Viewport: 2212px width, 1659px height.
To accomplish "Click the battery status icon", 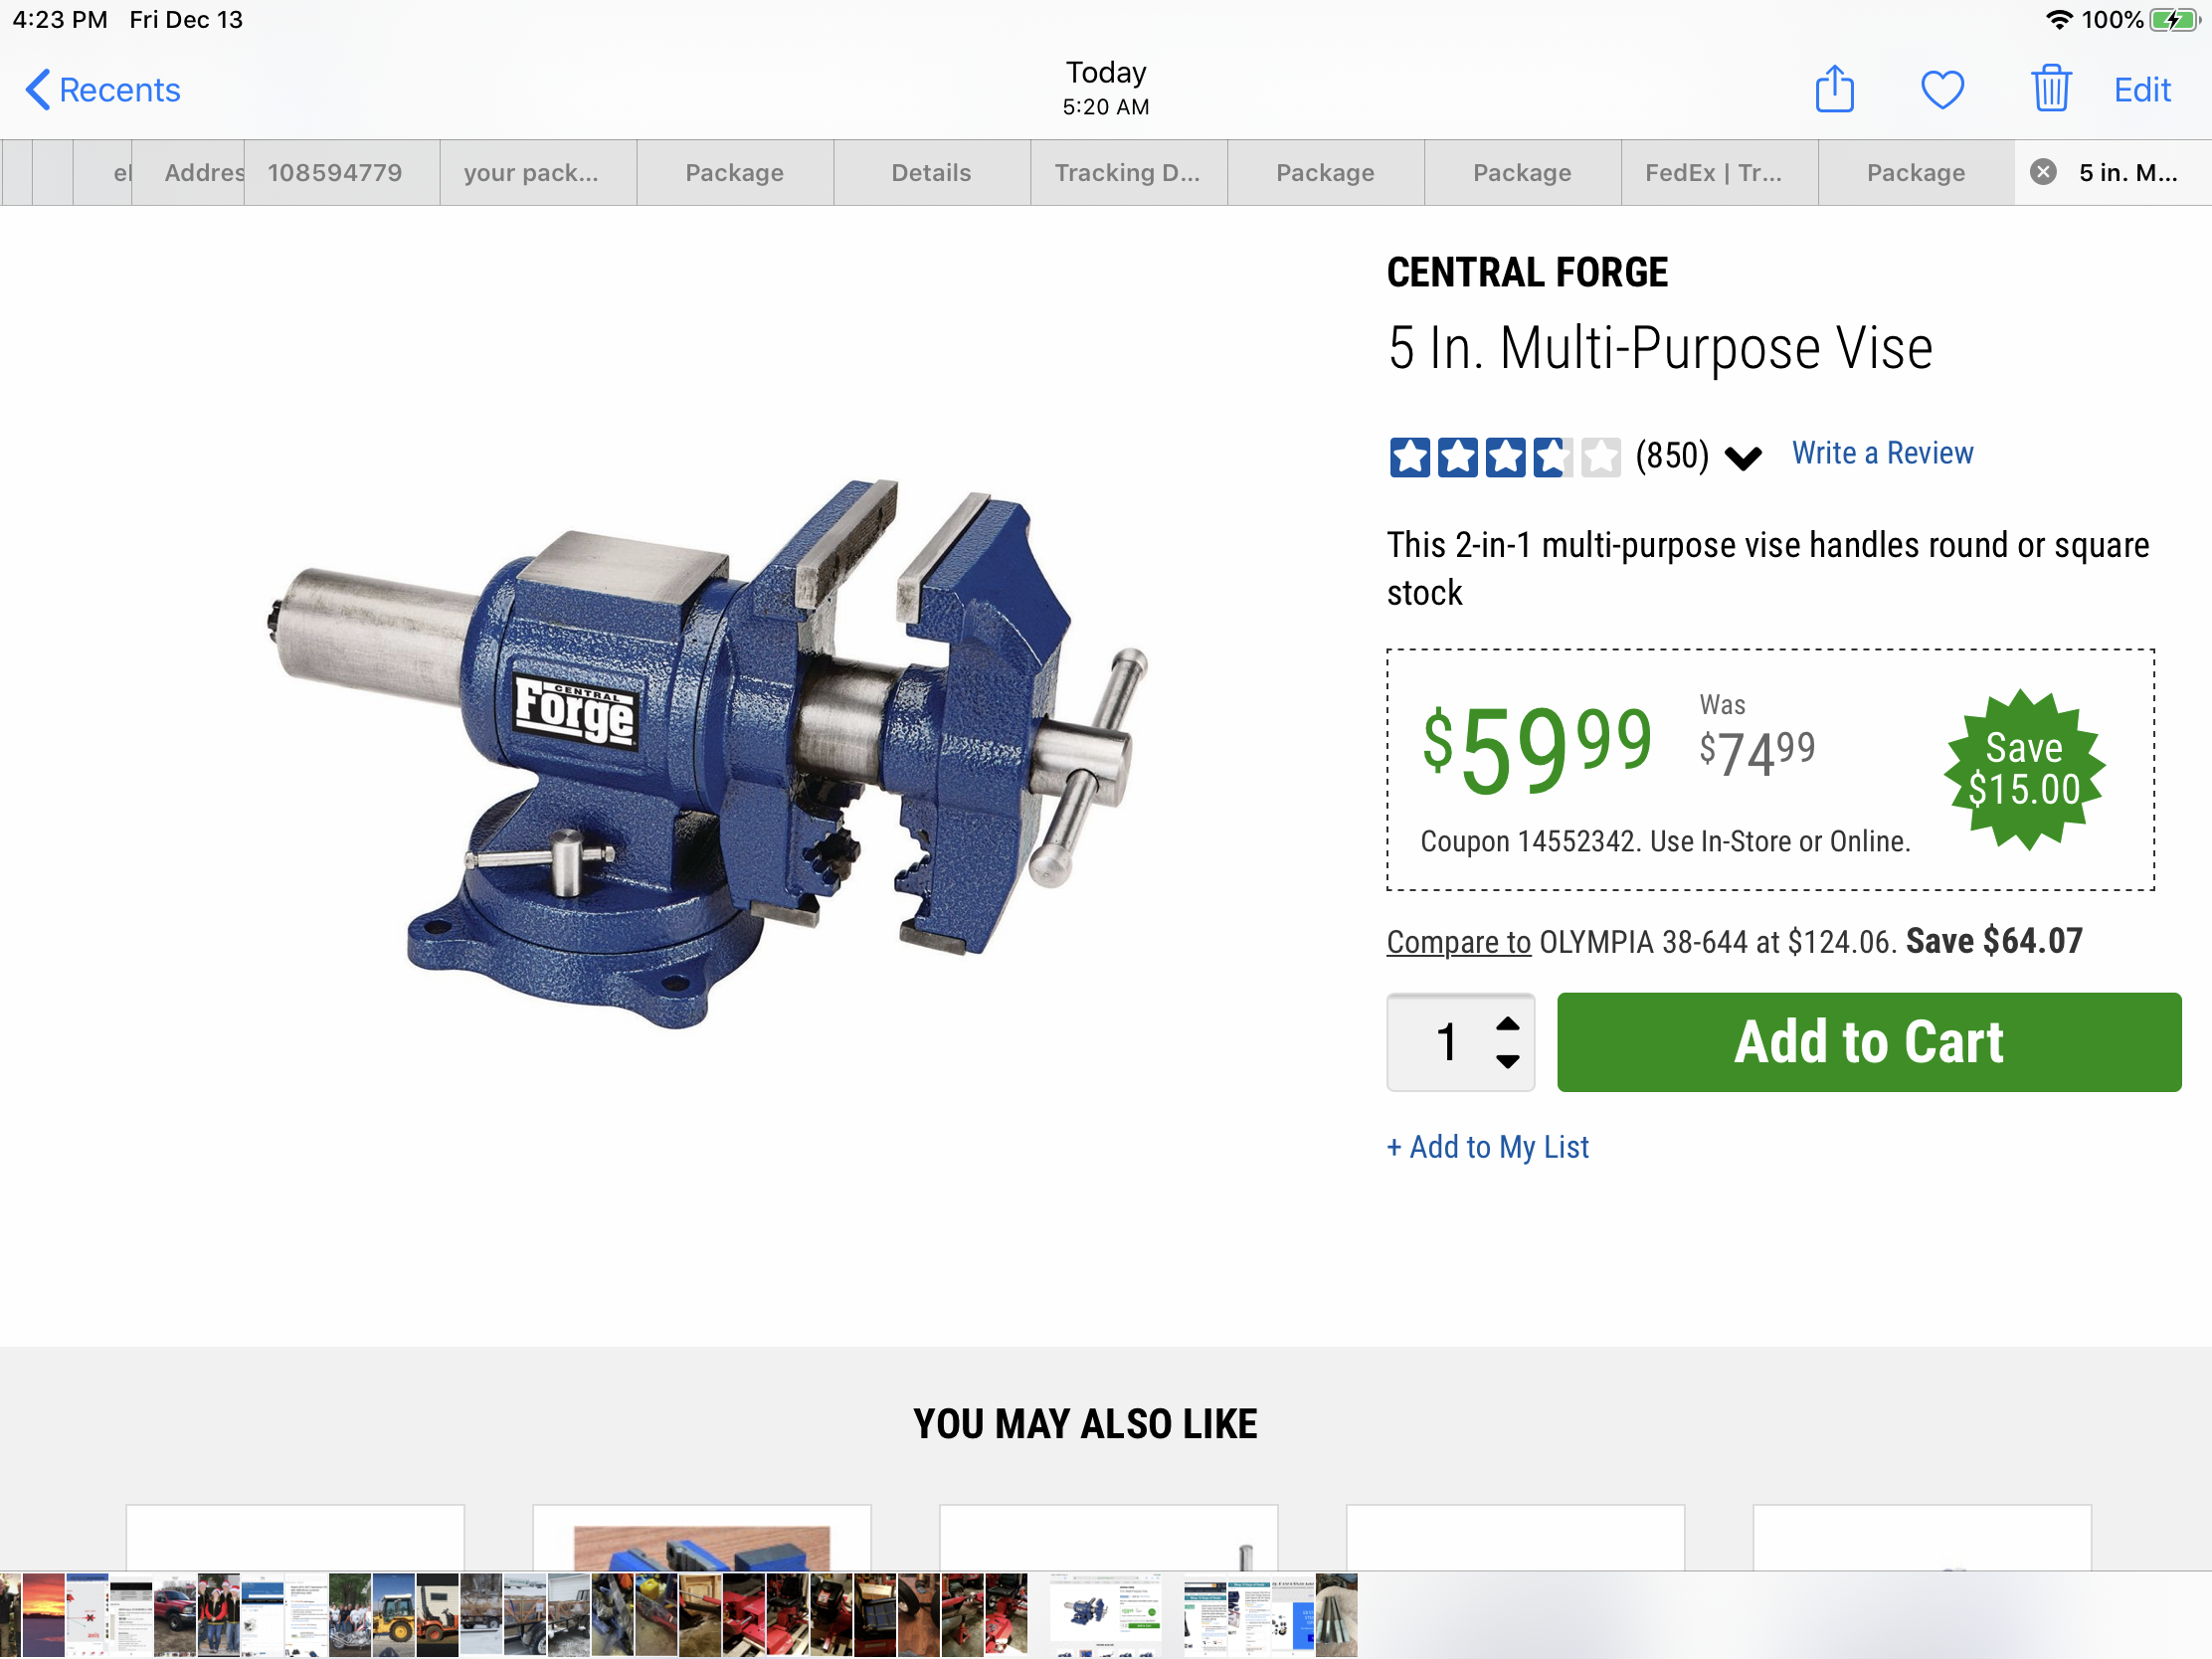I will click(x=2173, y=20).
